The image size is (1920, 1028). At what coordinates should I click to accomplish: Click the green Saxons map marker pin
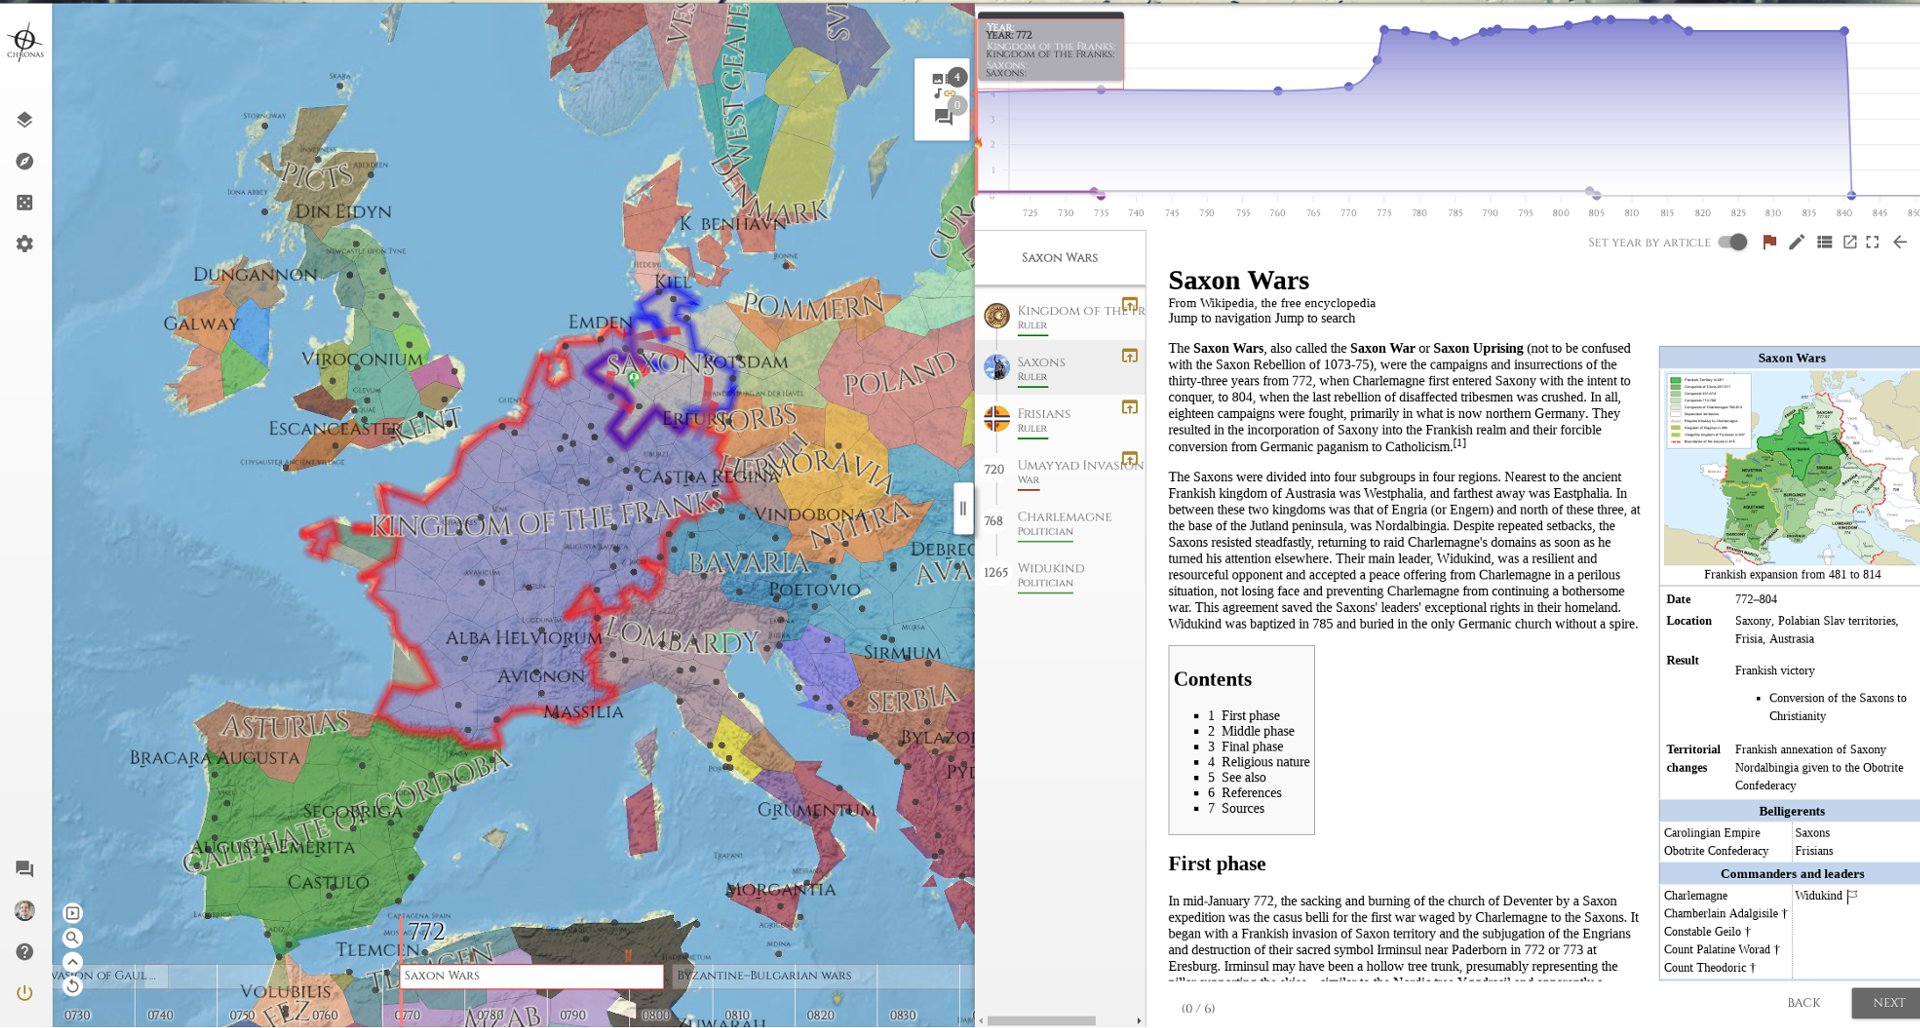[x=633, y=378]
